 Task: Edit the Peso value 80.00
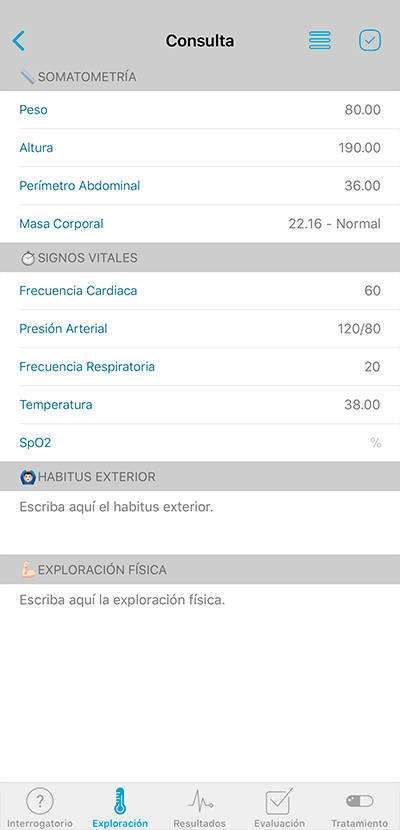pyautogui.click(x=362, y=110)
